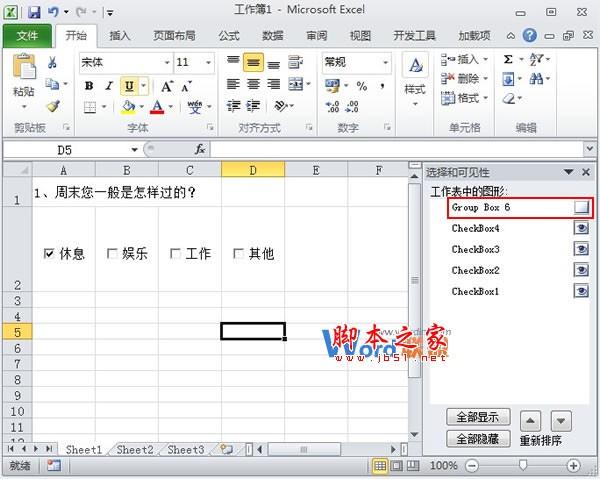The width and height of the screenshot is (600, 479).
Task: Click the 全部显示 button
Action: (x=479, y=417)
